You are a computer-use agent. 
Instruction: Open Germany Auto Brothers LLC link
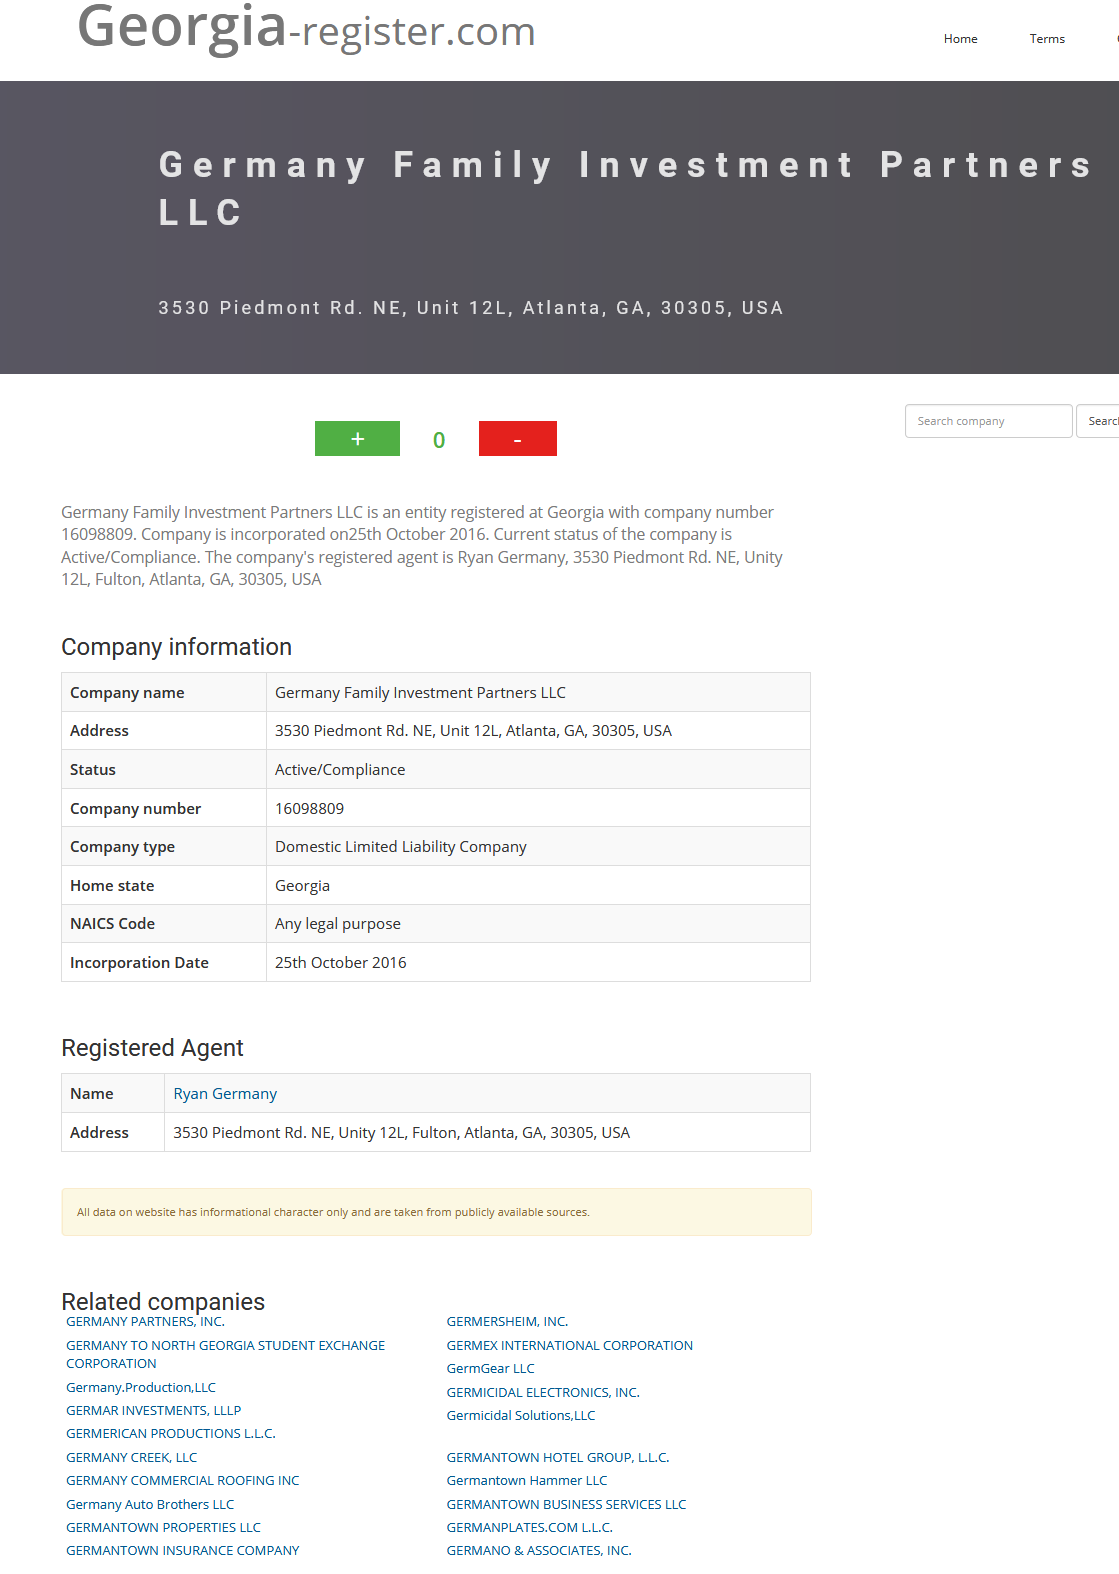click(x=150, y=1505)
